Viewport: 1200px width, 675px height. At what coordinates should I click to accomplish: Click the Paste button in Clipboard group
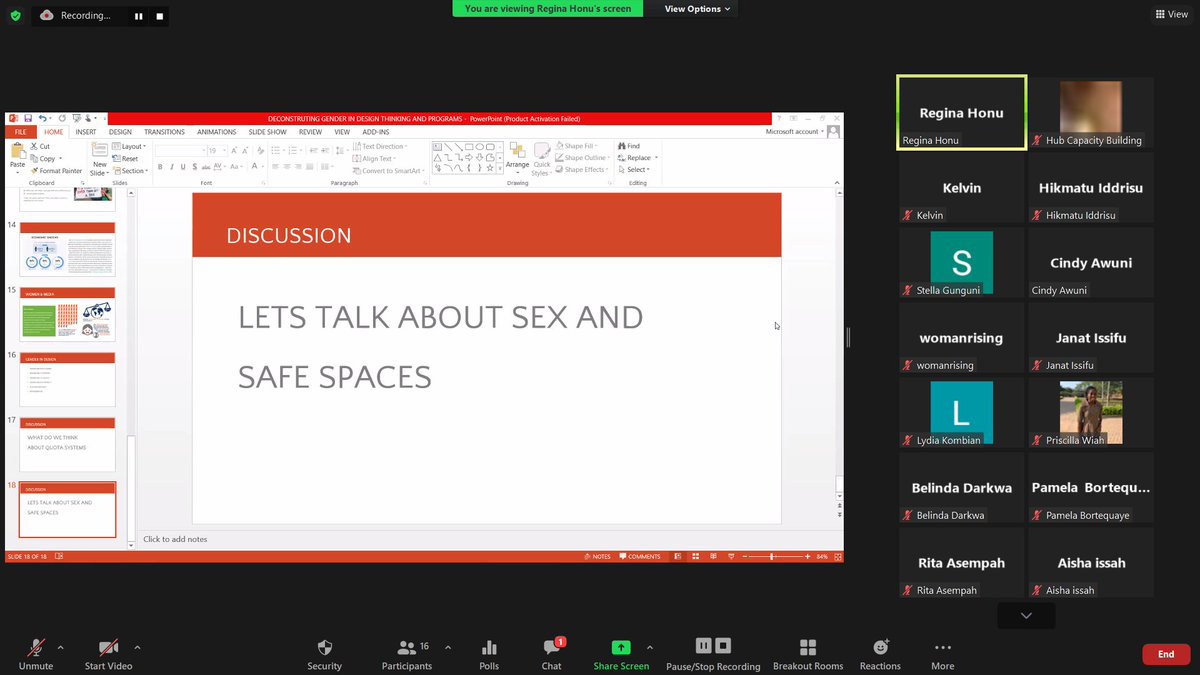point(17,157)
